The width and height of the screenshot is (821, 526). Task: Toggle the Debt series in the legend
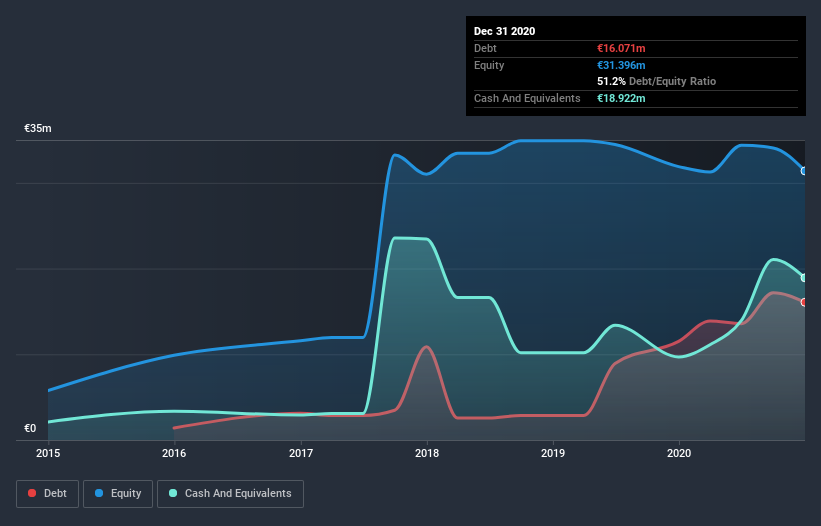pos(47,494)
